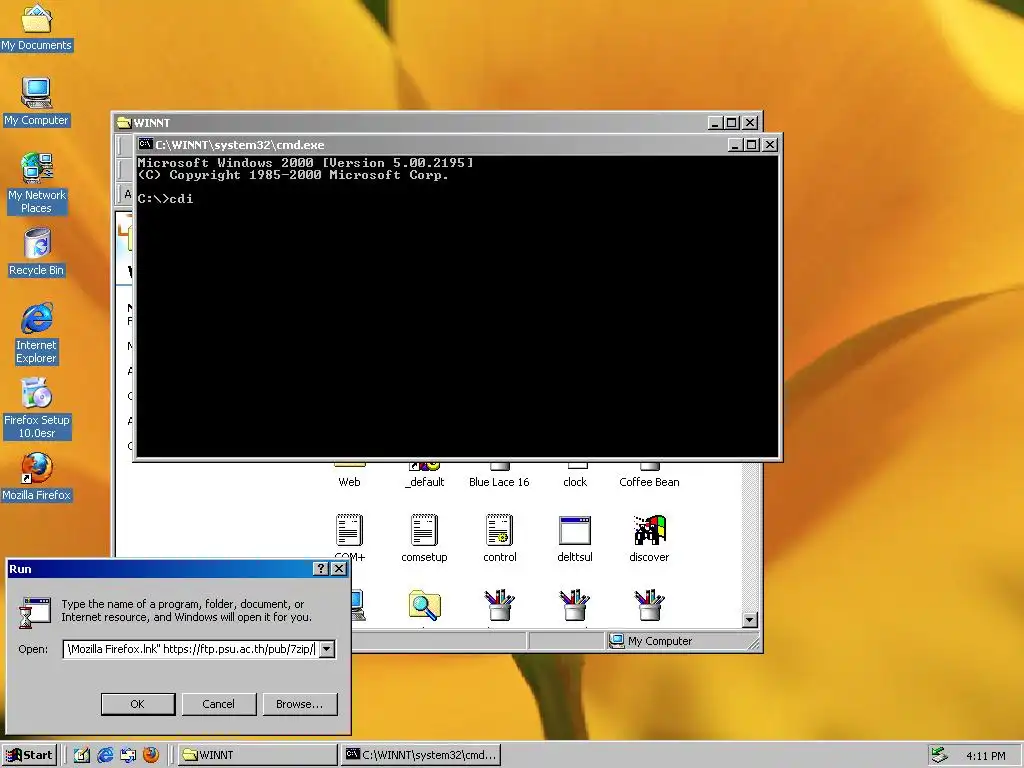Click inside the command prompt console area
This screenshot has height=768, width=1024.
click(457, 307)
